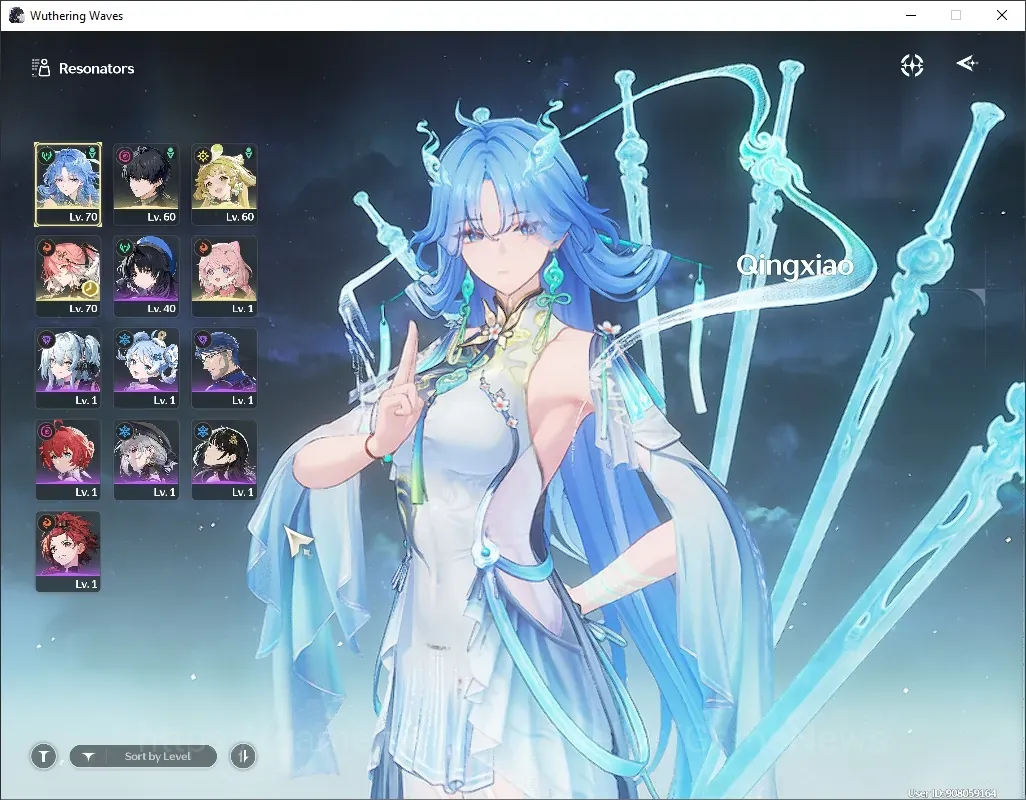The image size is (1026, 800).
Task: Select the gray-haired dark-hat Lv. 1 resonator
Action: click(x=146, y=460)
